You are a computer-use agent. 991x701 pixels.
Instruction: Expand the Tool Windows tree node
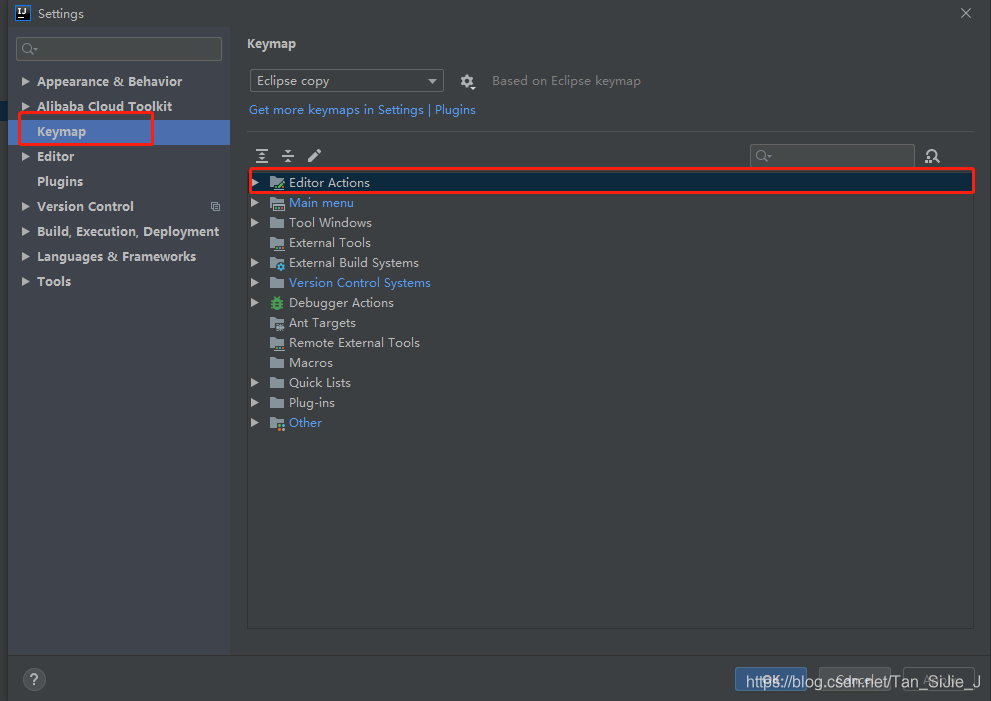tap(255, 222)
